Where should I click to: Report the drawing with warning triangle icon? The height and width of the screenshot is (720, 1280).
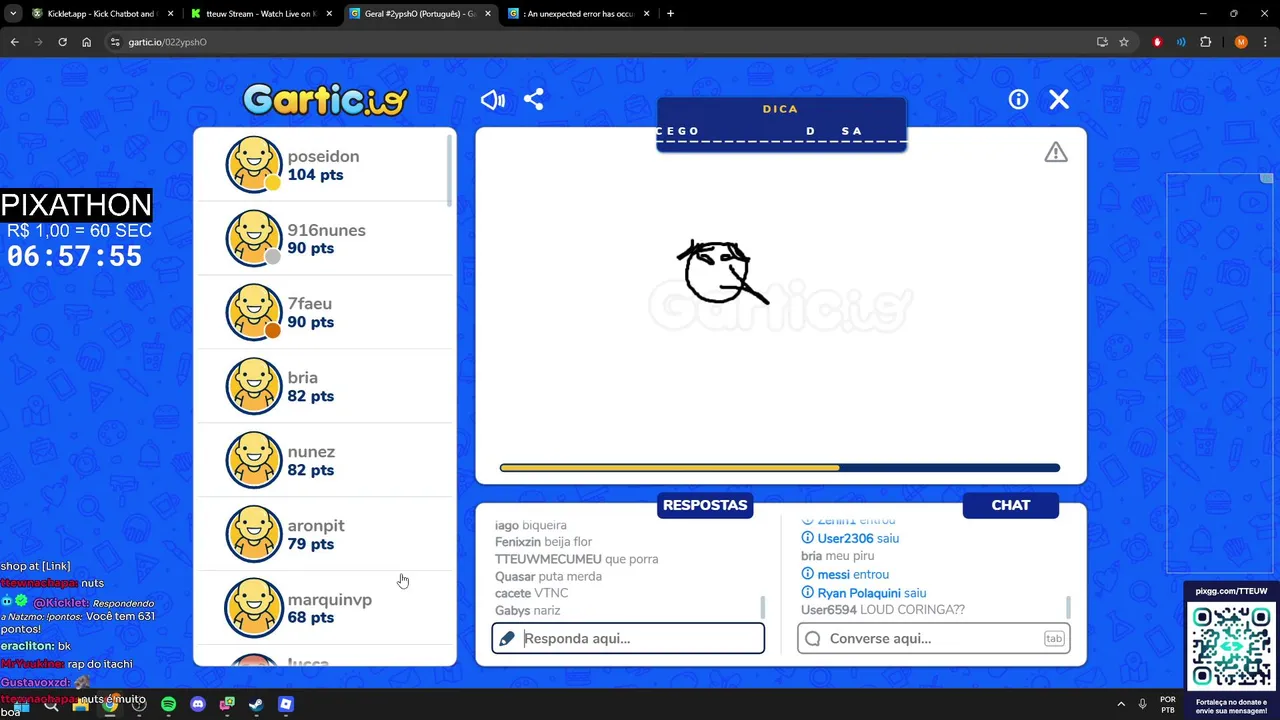(1056, 152)
